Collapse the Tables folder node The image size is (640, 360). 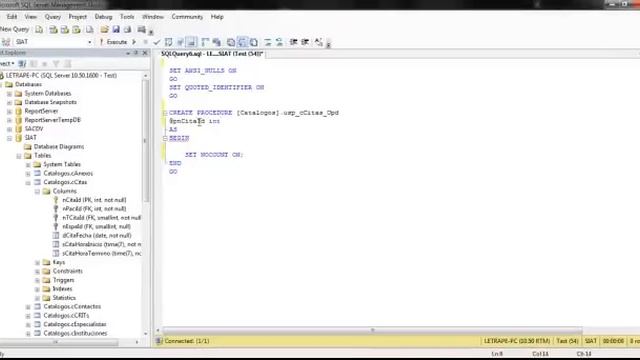point(19,156)
